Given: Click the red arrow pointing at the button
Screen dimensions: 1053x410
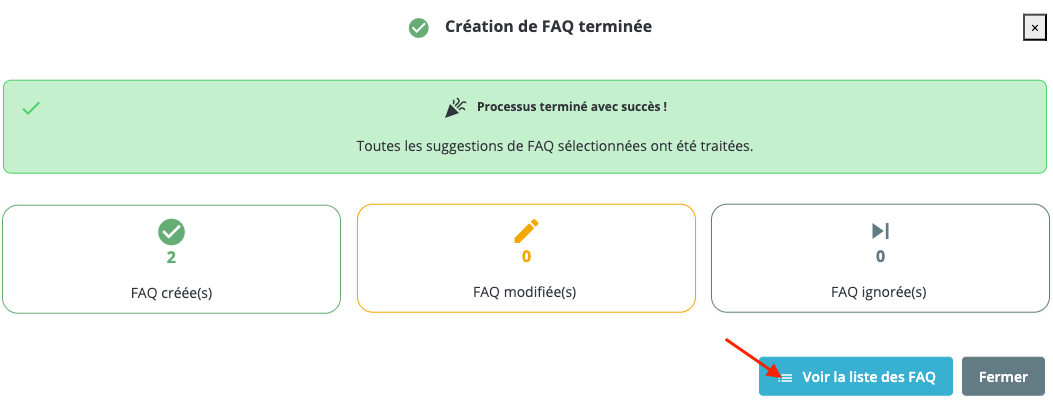Looking at the screenshot, I should 747,358.
